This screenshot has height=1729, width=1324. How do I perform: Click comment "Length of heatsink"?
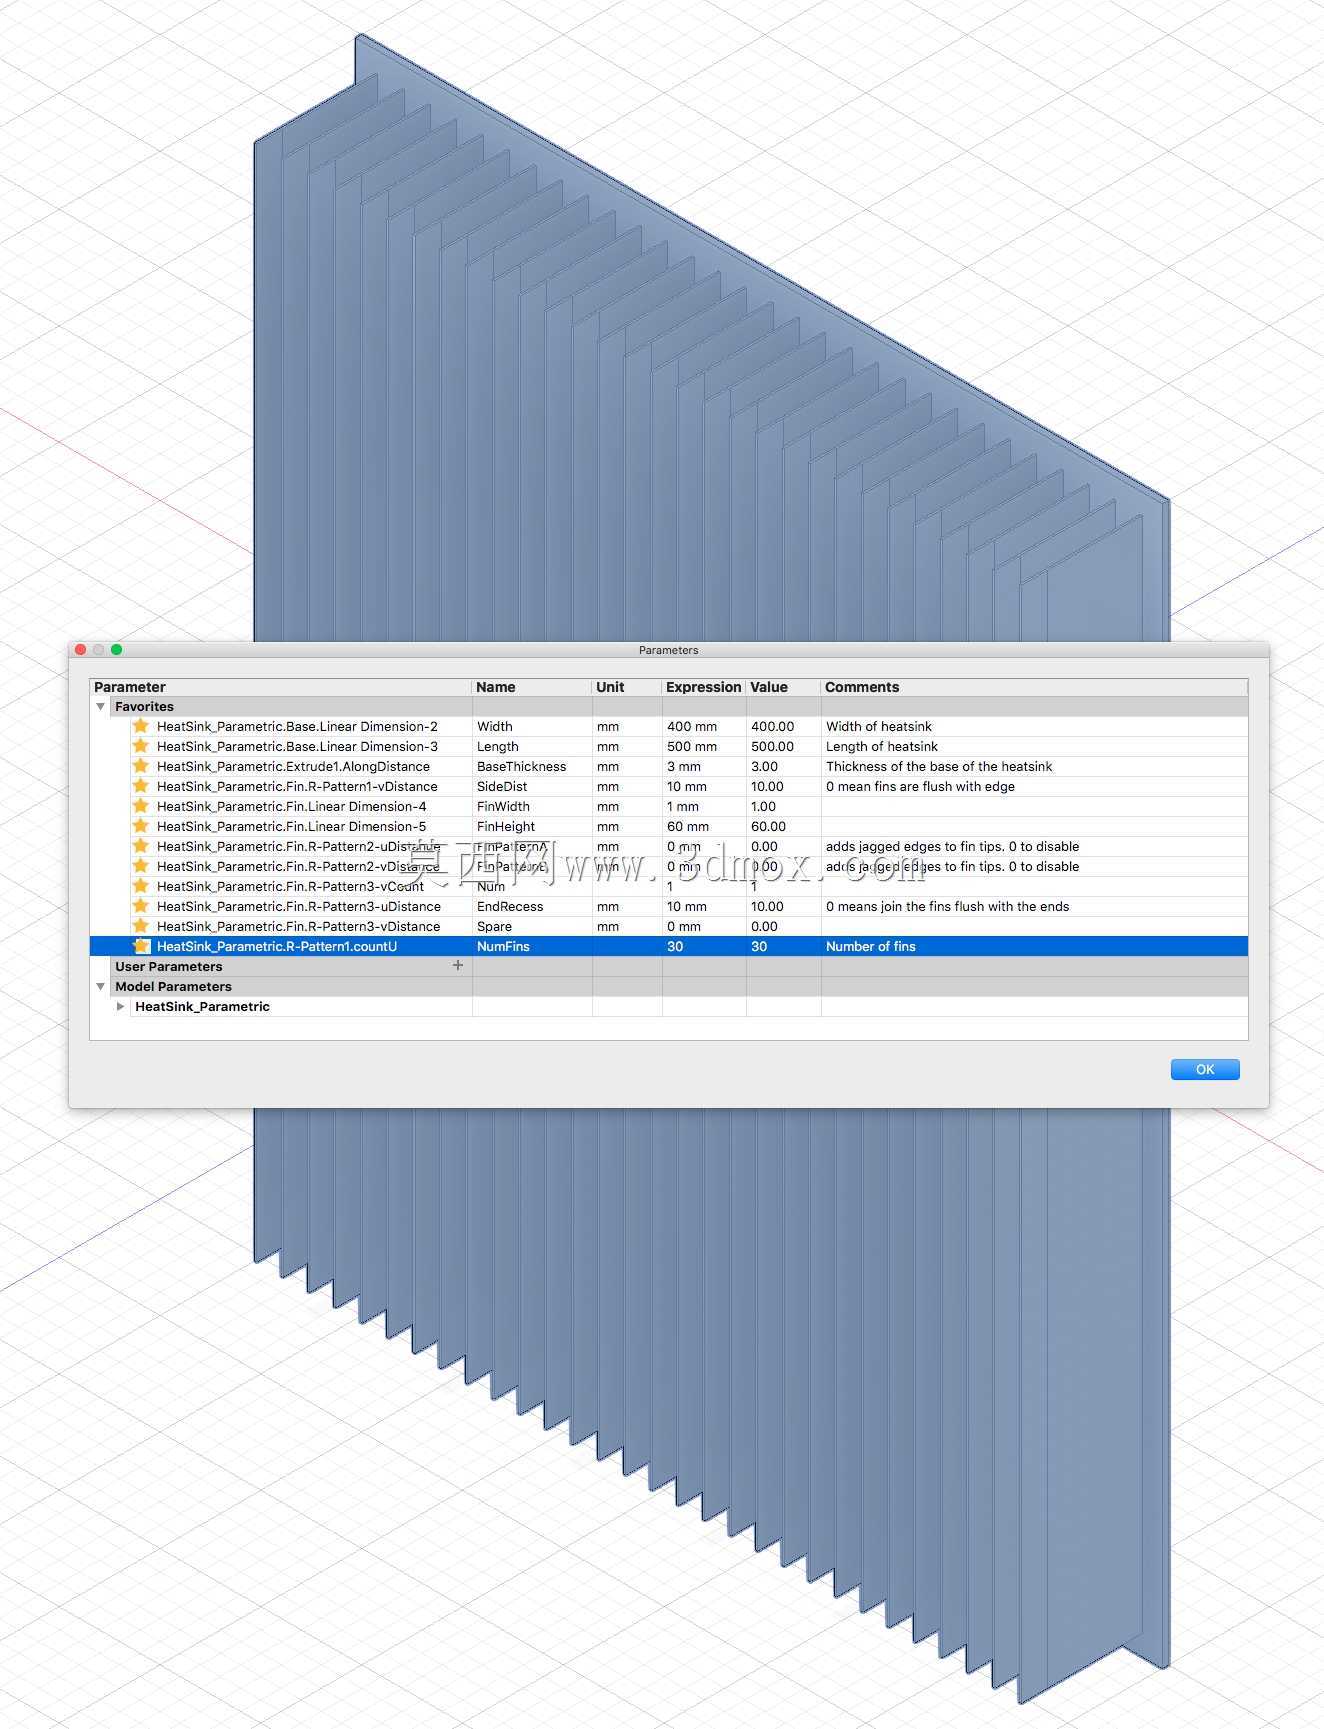click(x=882, y=747)
